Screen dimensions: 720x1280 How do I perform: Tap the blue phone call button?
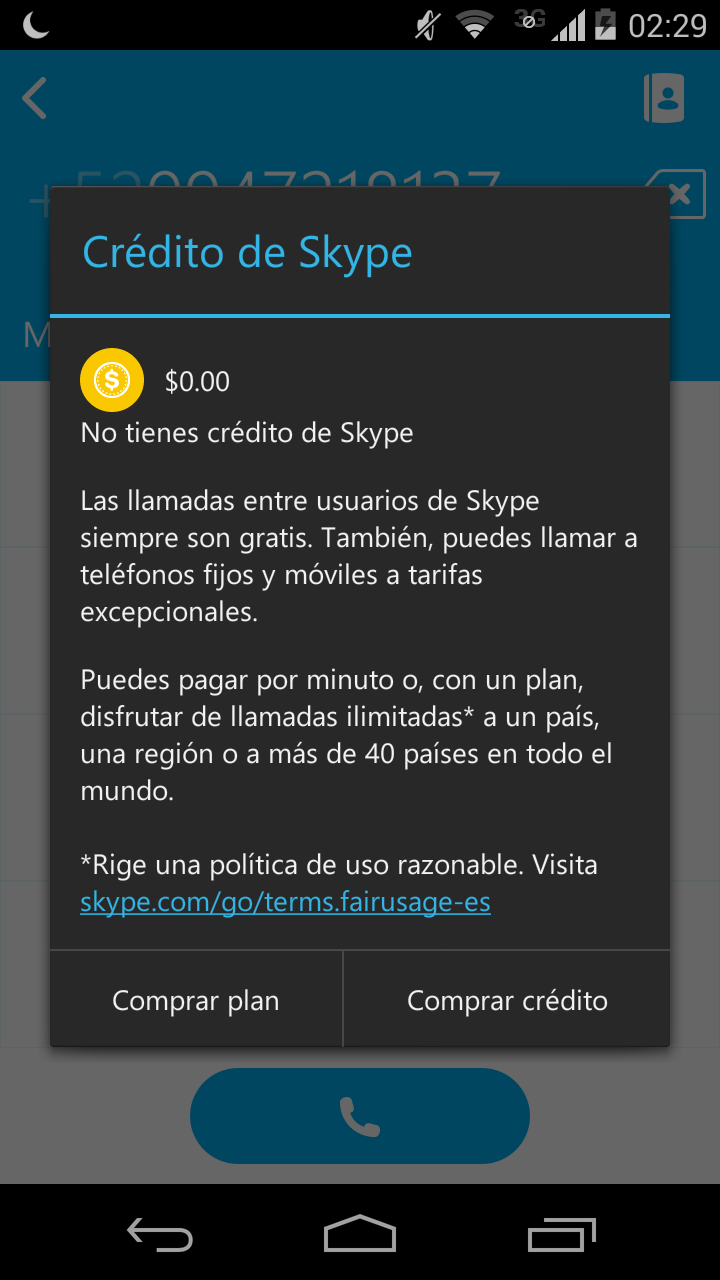pos(360,1115)
